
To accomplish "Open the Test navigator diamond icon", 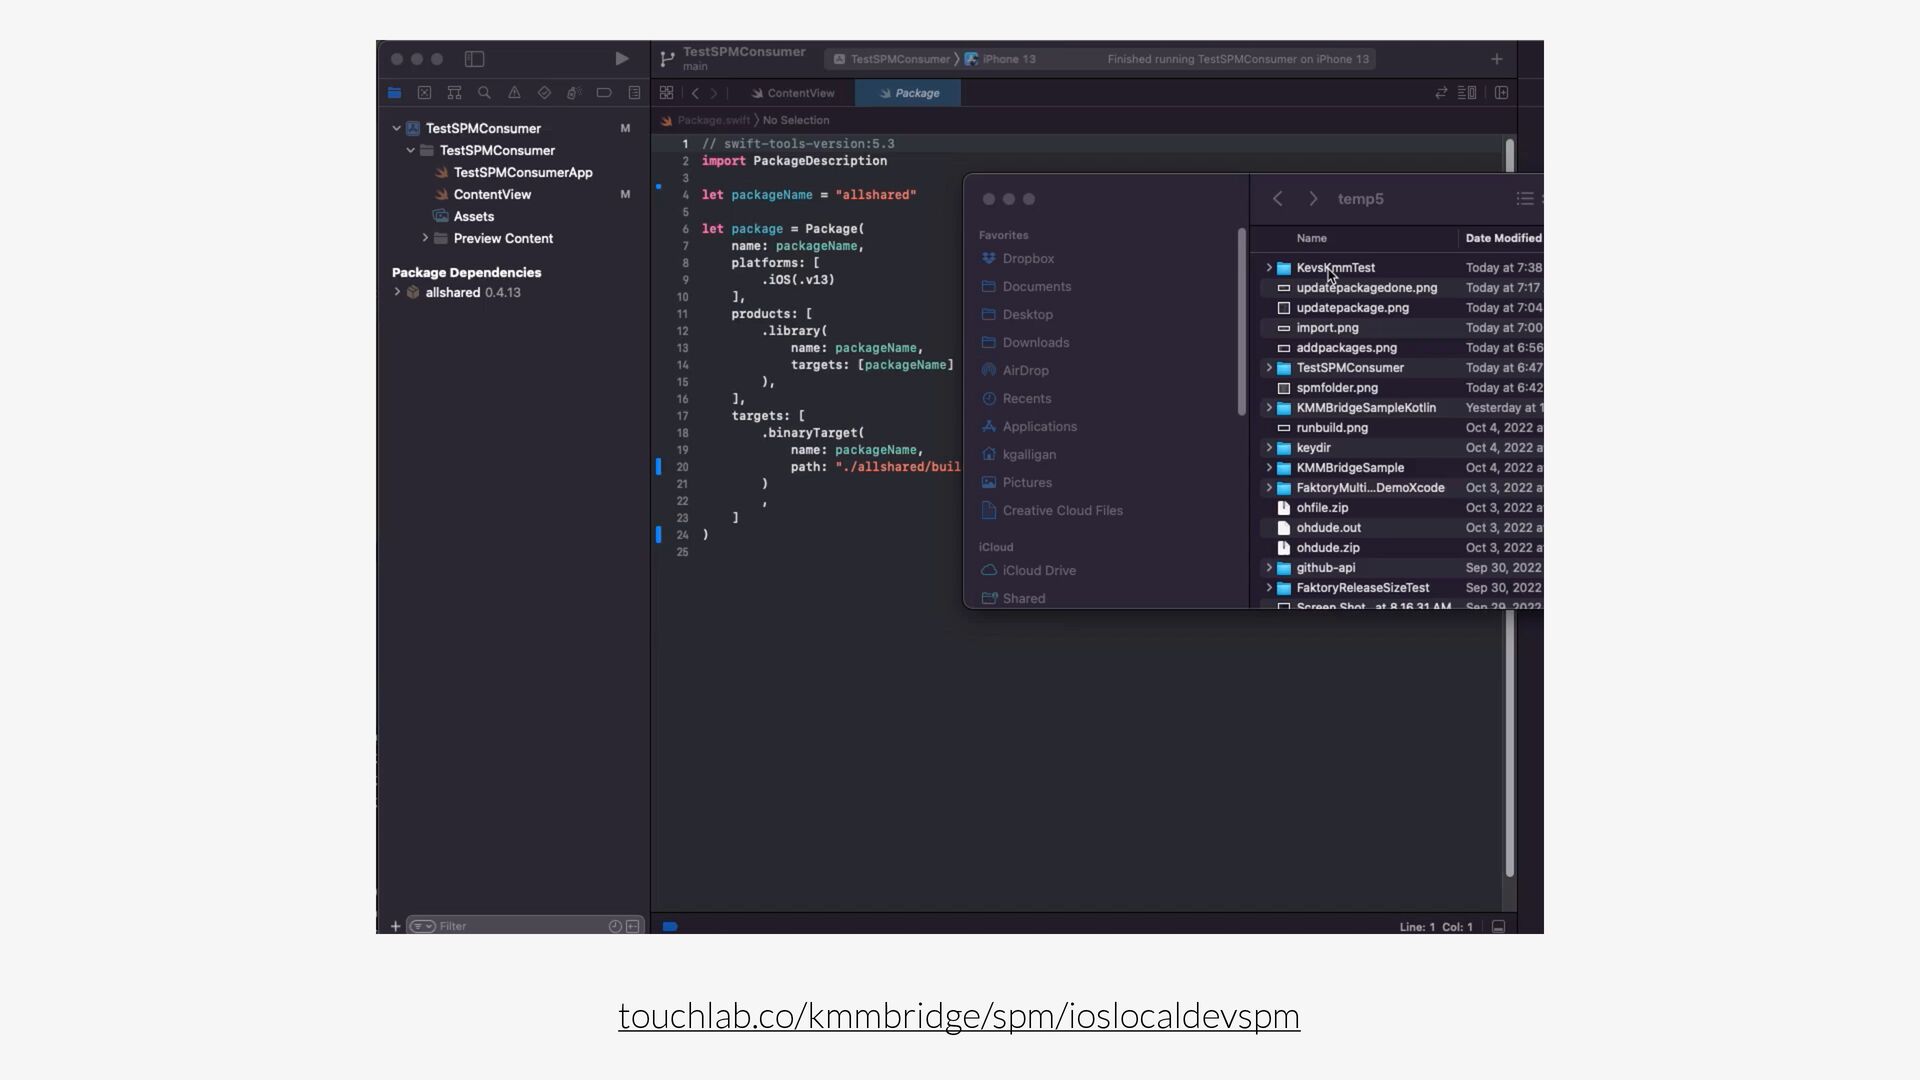I will (544, 93).
